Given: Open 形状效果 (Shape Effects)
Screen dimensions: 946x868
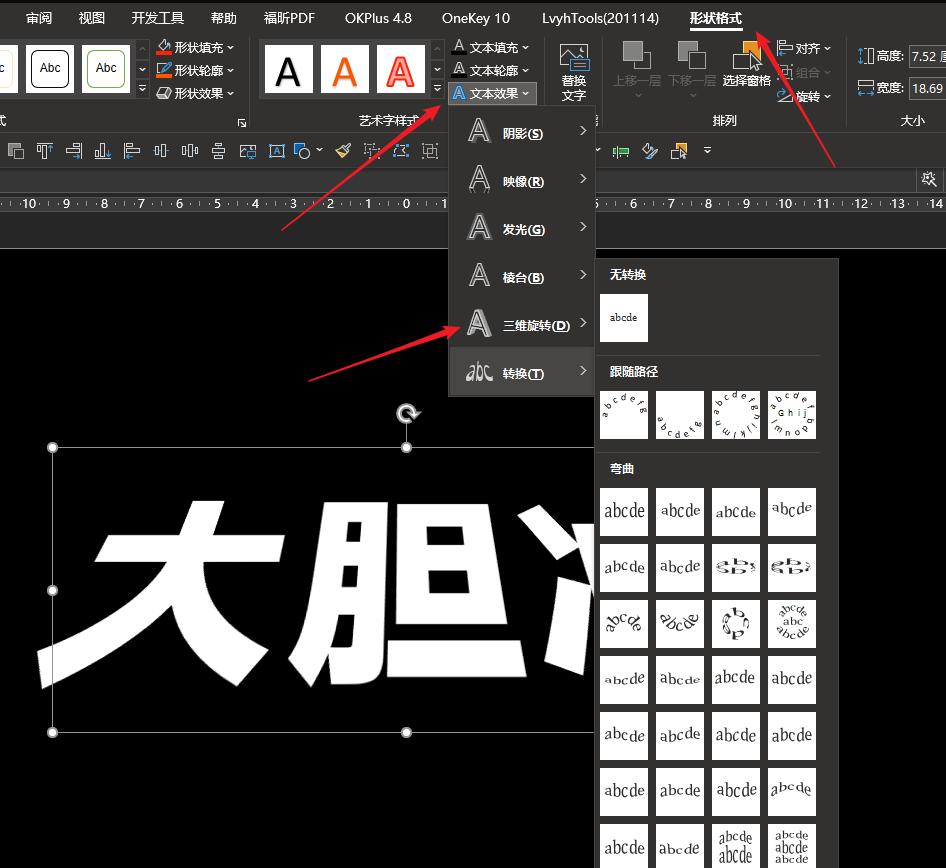Looking at the screenshot, I should [x=196, y=92].
